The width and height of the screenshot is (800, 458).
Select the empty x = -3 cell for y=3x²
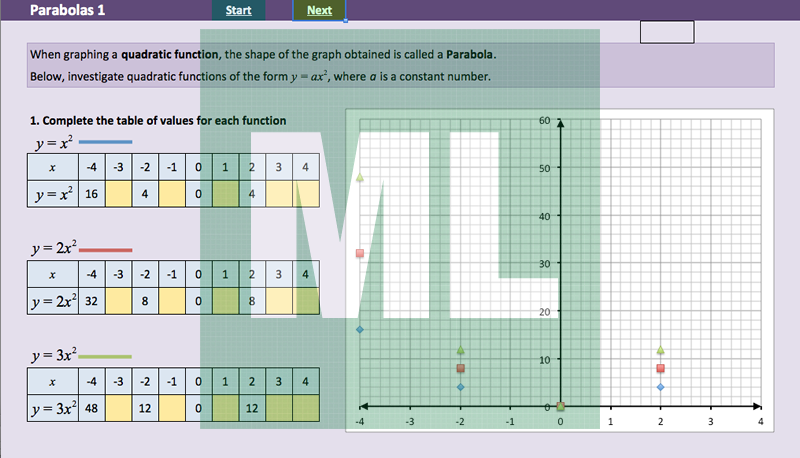[119, 408]
